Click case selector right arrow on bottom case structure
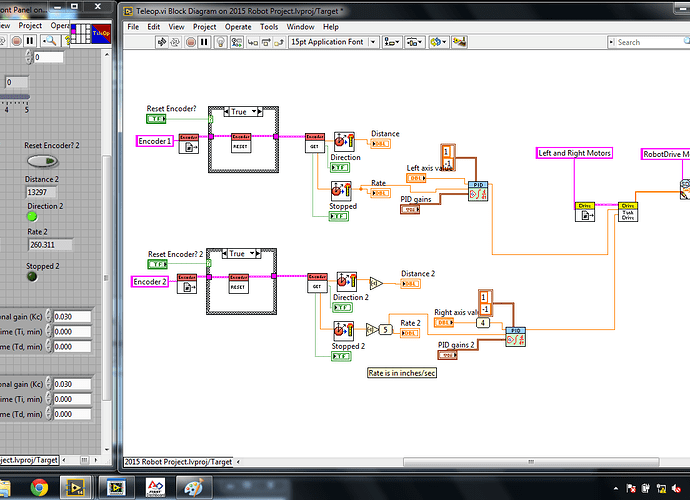This screenshot has height=500, width=690. click(x=258, y=254)
